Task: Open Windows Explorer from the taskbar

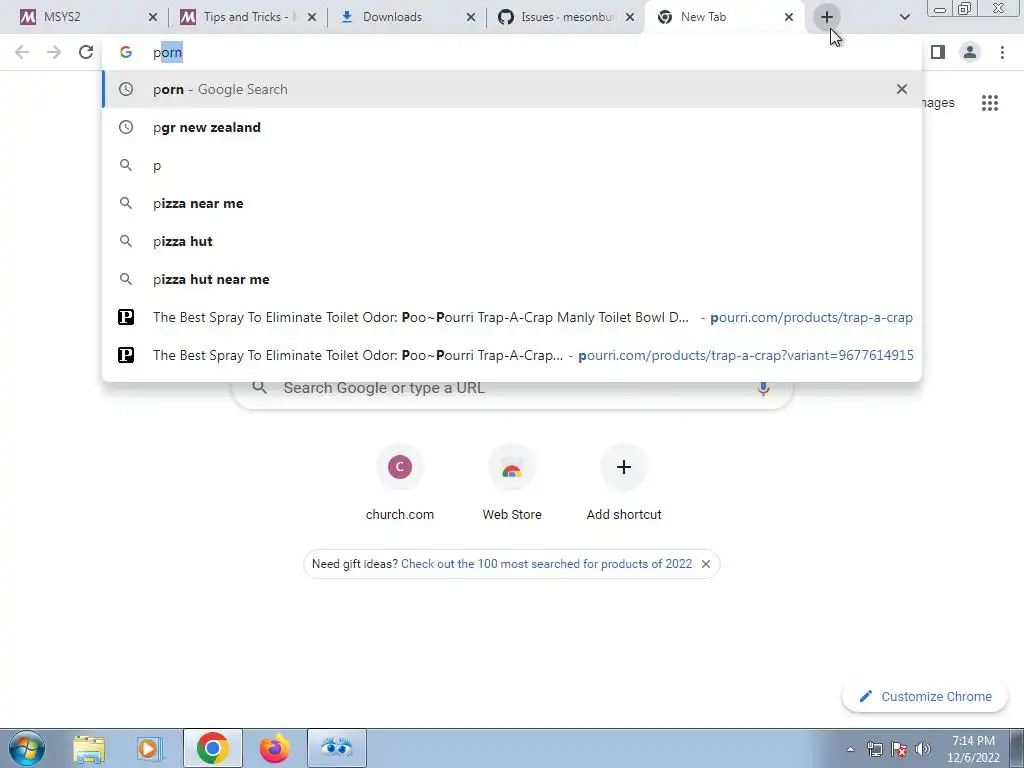Action: (89, 748)
